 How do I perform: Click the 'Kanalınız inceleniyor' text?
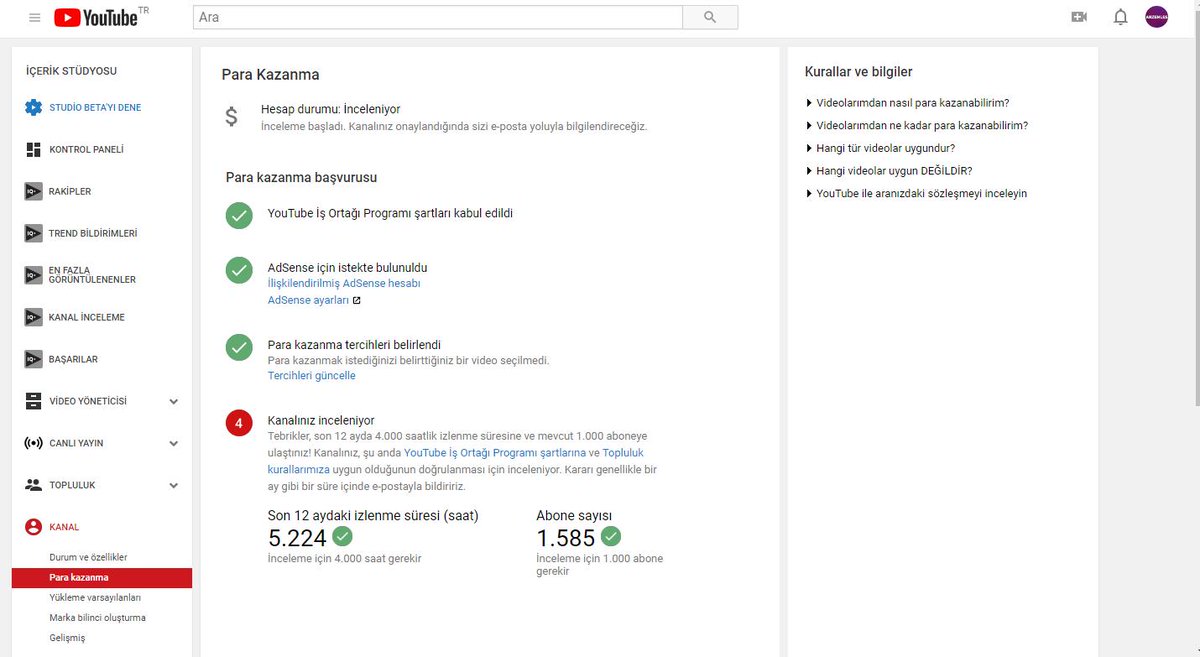click(321, 421)
